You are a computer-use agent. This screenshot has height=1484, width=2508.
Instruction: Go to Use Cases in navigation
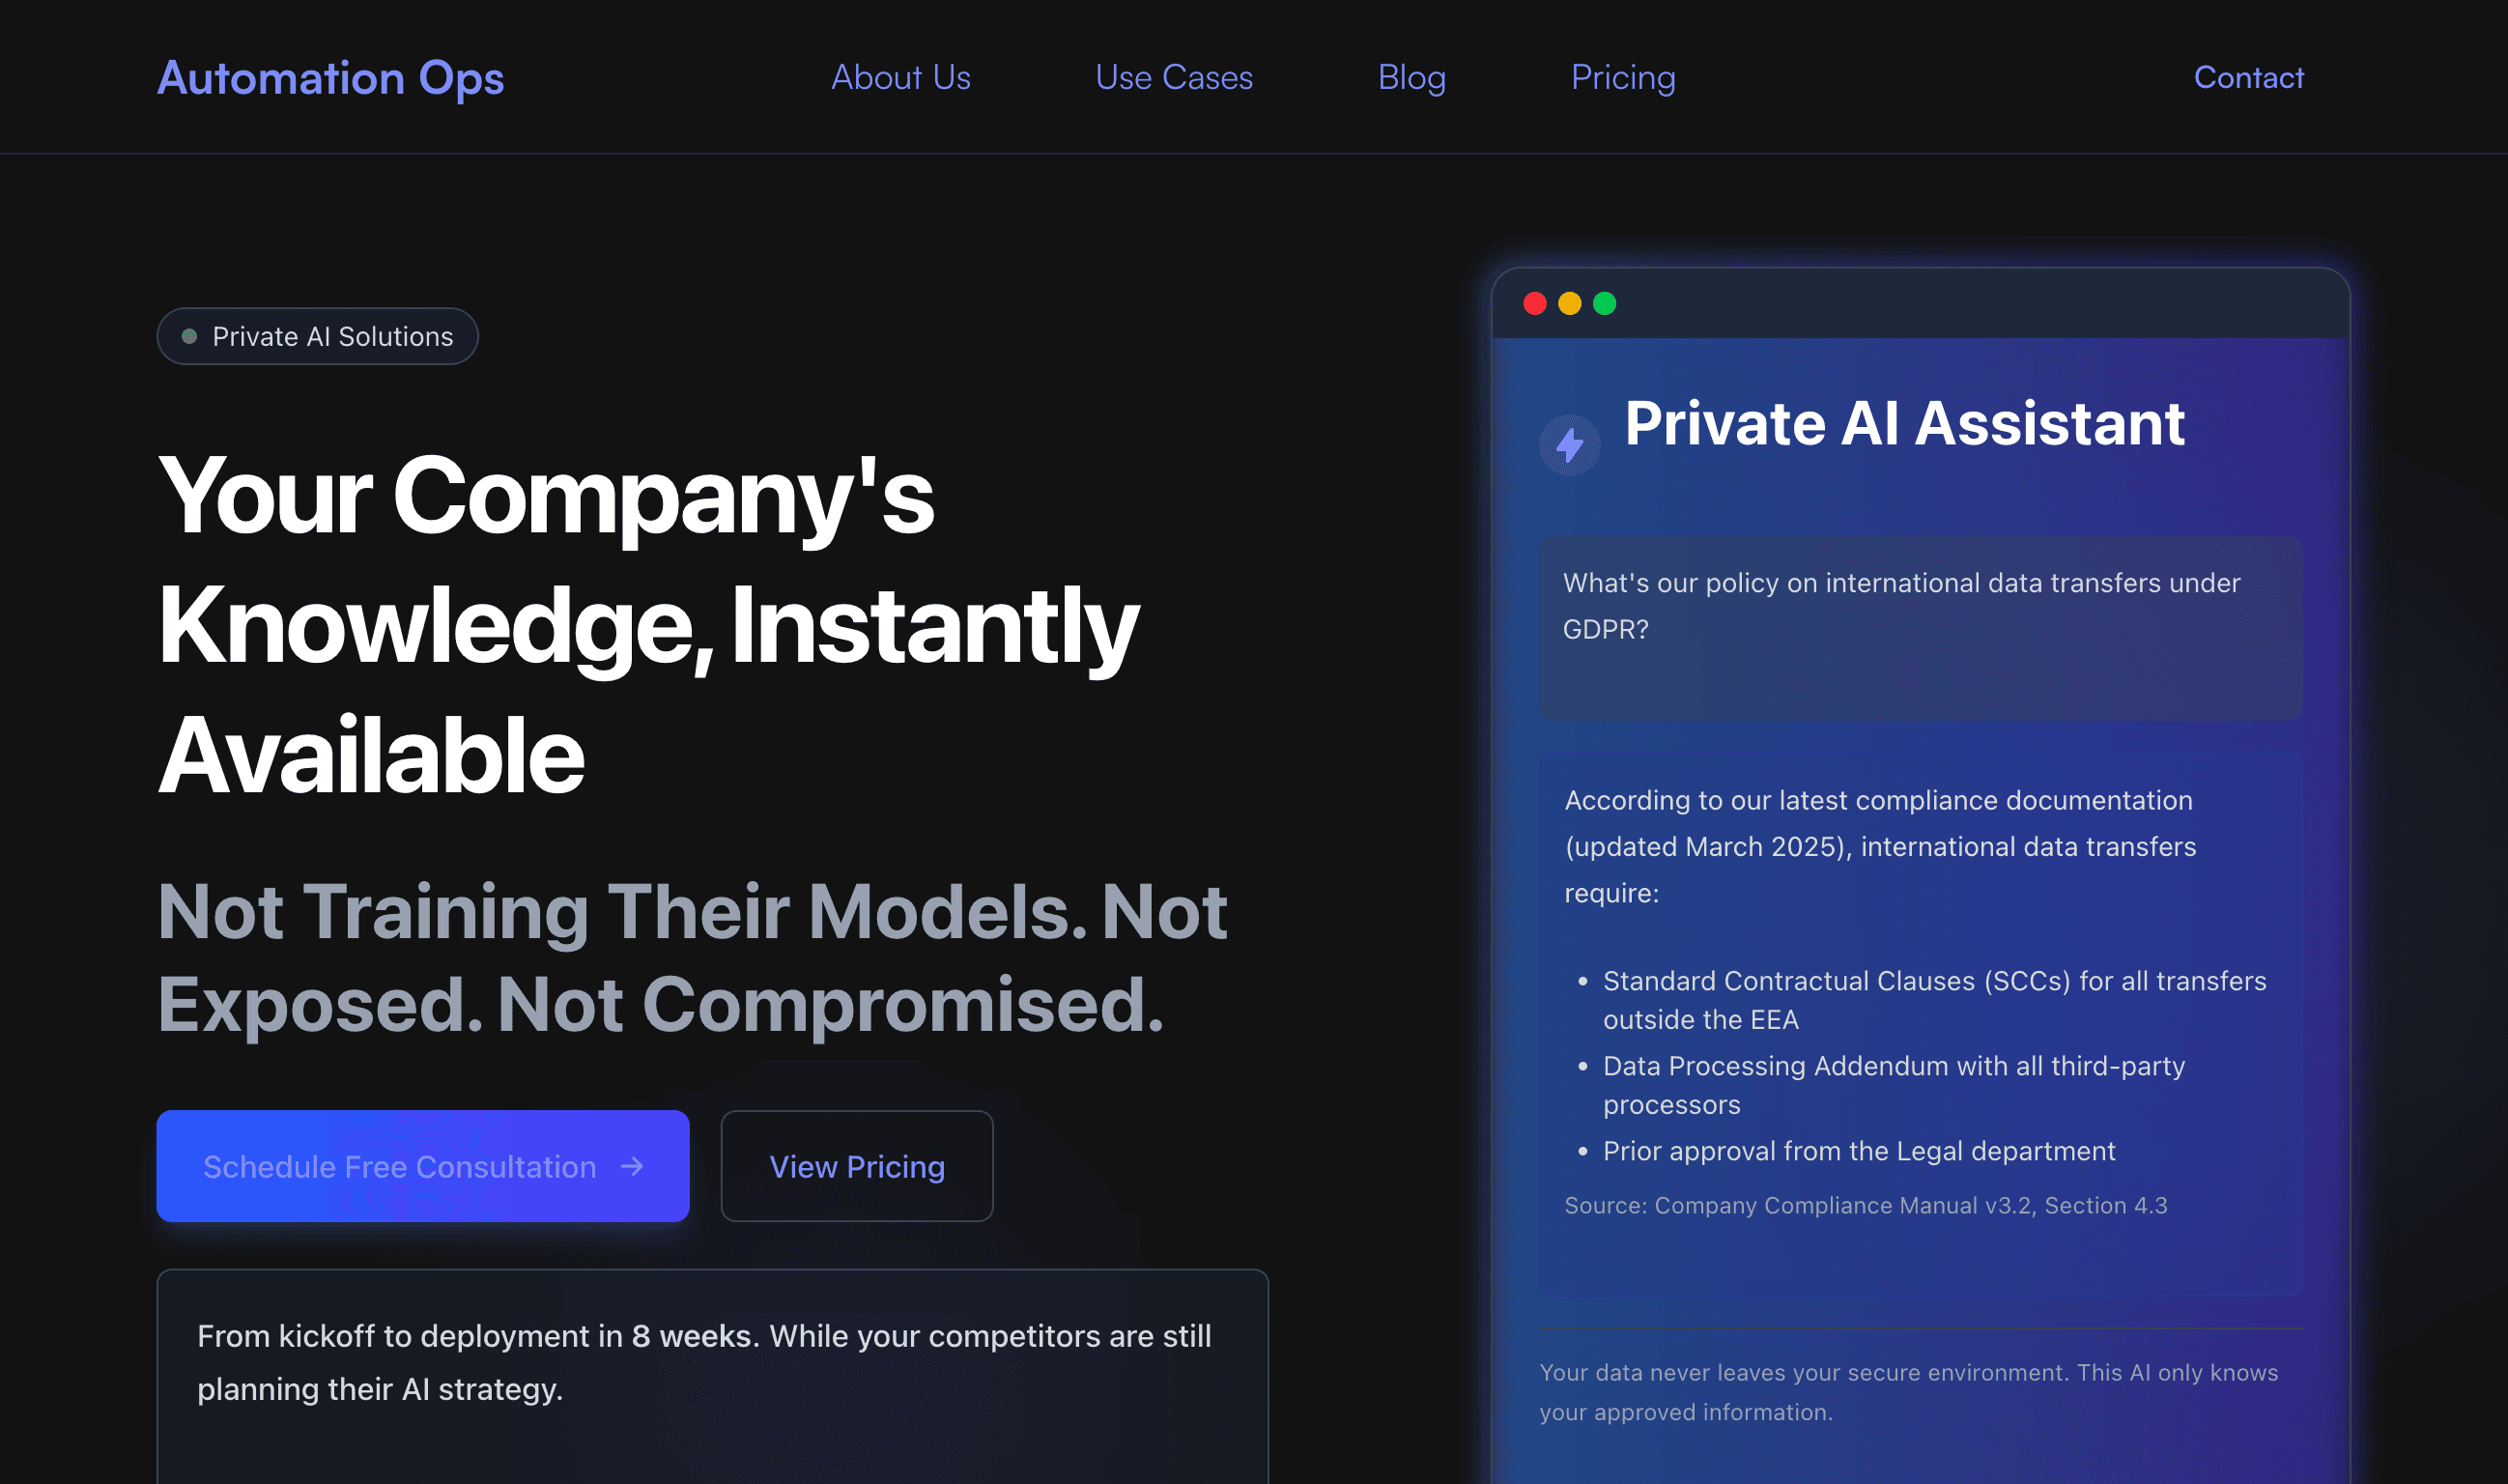click(1174, 77)
